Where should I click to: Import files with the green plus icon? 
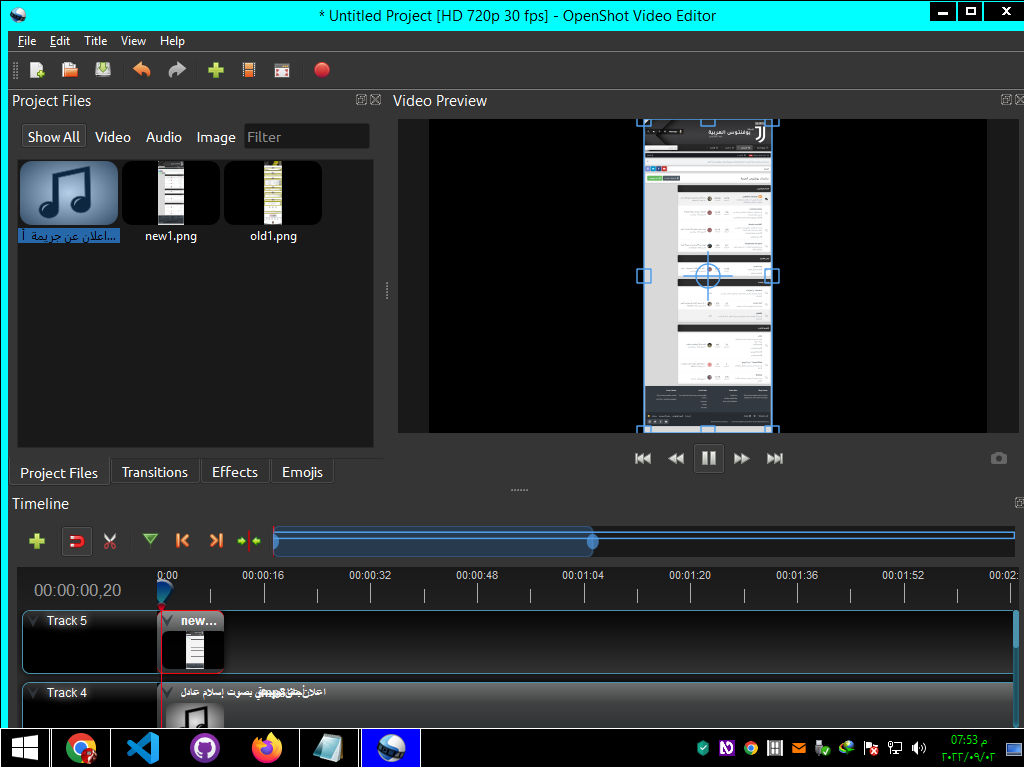(x=216, y=70)
